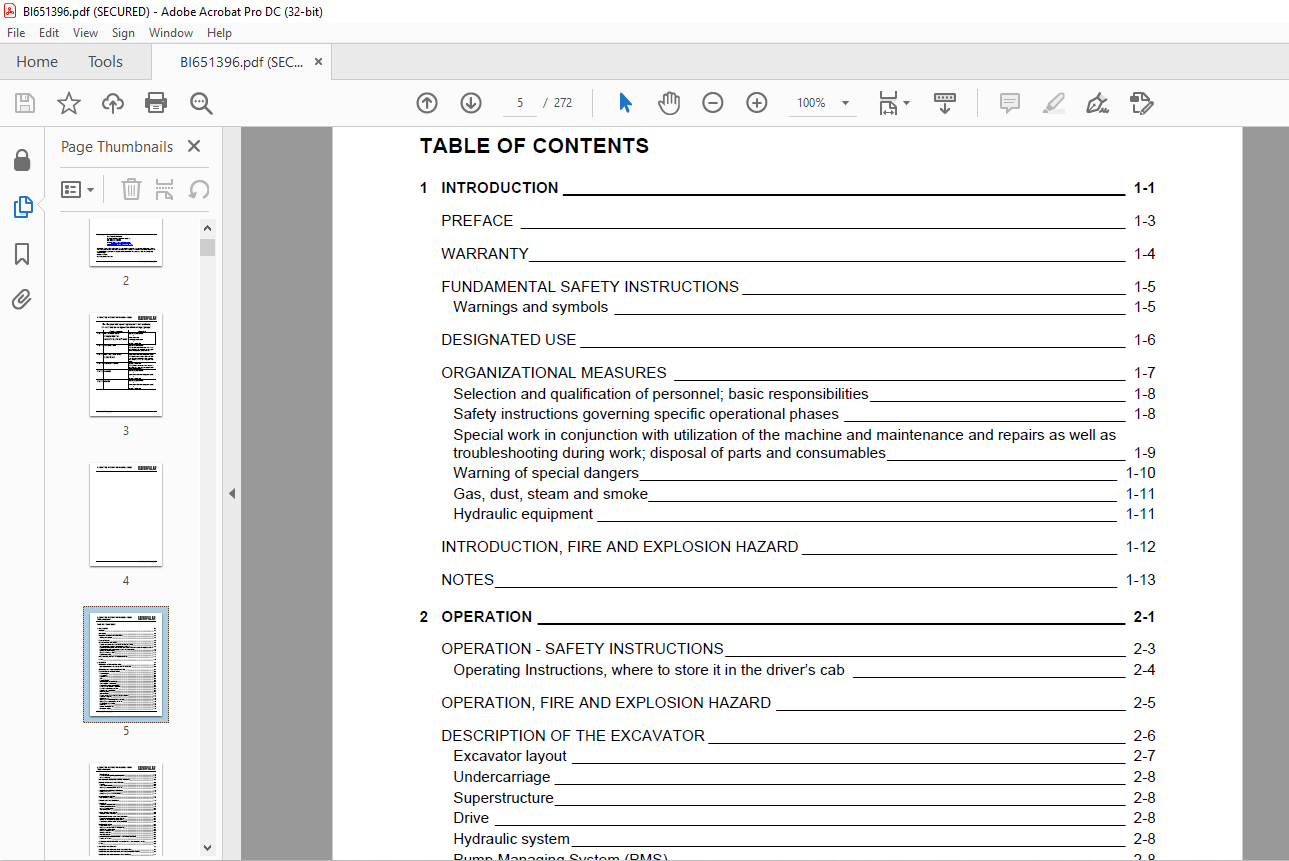Click the delete pages trash icon
The width and height of the screenshot is (1289, 861).
tap(131, 189)
